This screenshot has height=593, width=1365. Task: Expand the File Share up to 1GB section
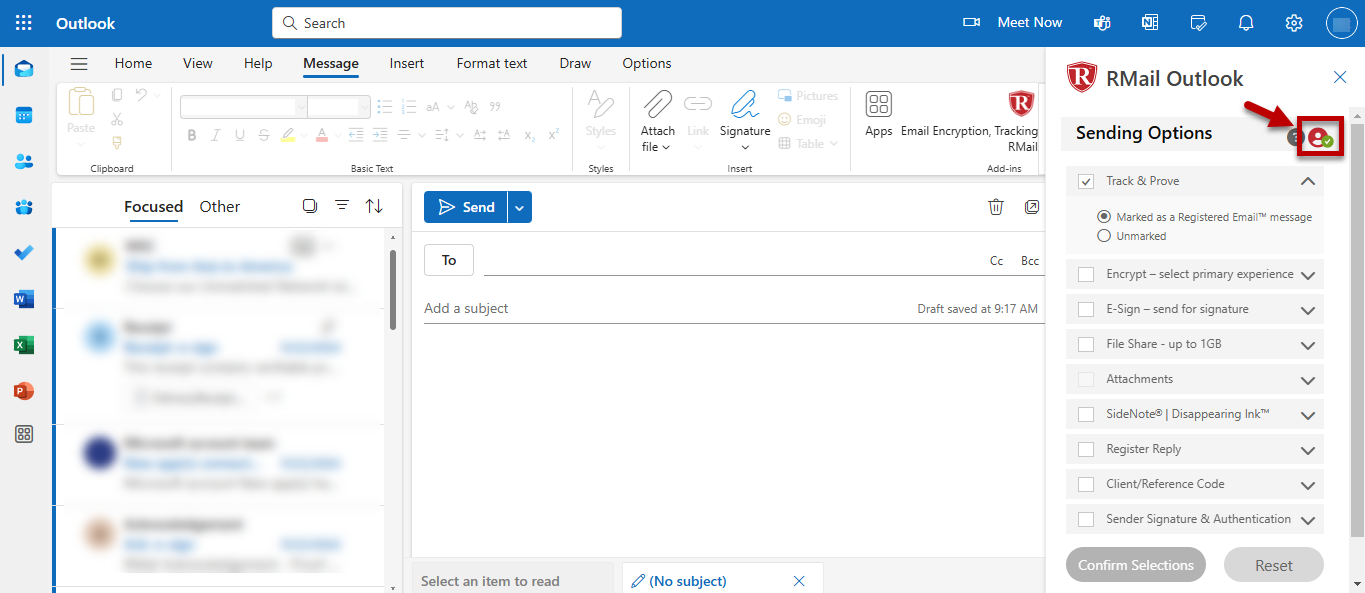point(1307,345)
